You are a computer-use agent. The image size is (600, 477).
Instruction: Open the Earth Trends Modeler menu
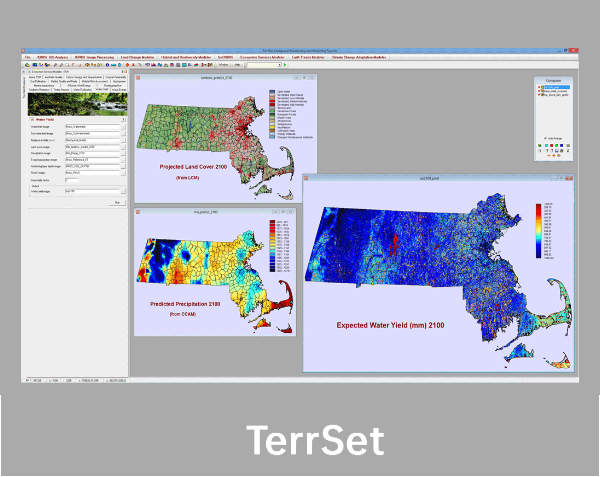pos(308,57)
